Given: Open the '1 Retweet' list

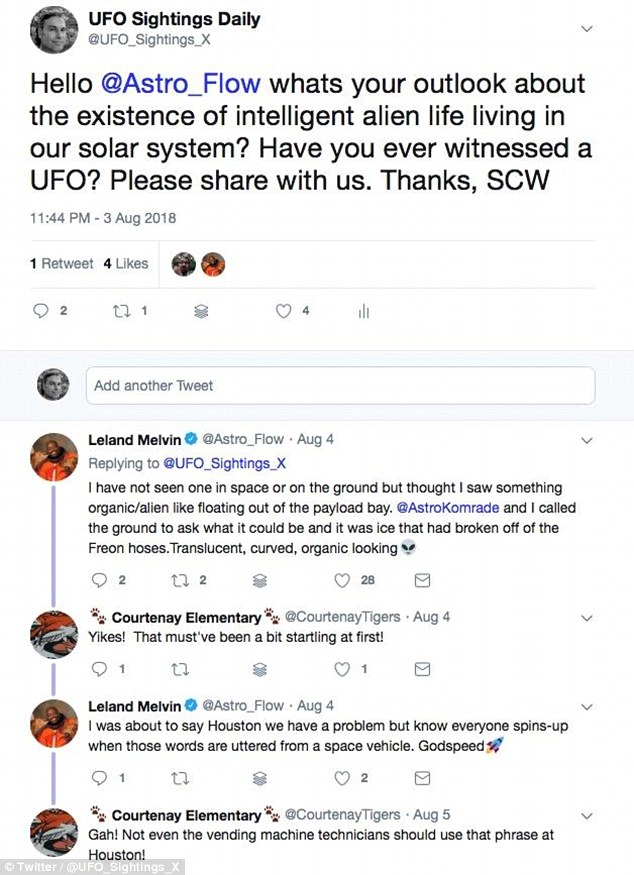Looking at the screenshot, I should point(61,264).
